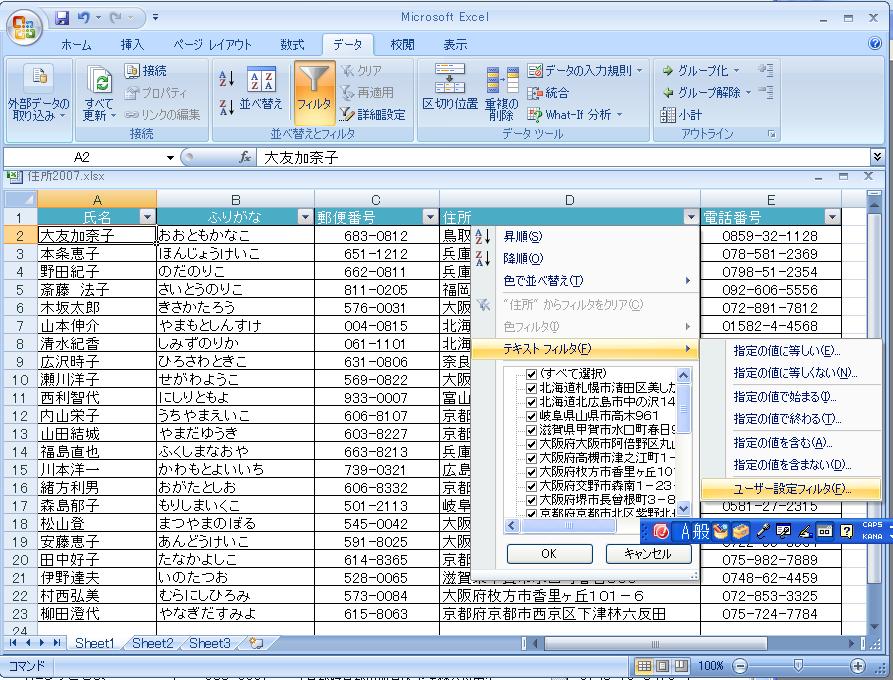Uncheck 大阪府枚方市香里ヶ丘 filter item
This screenshot has height=680, width=893.
(531, 472)
